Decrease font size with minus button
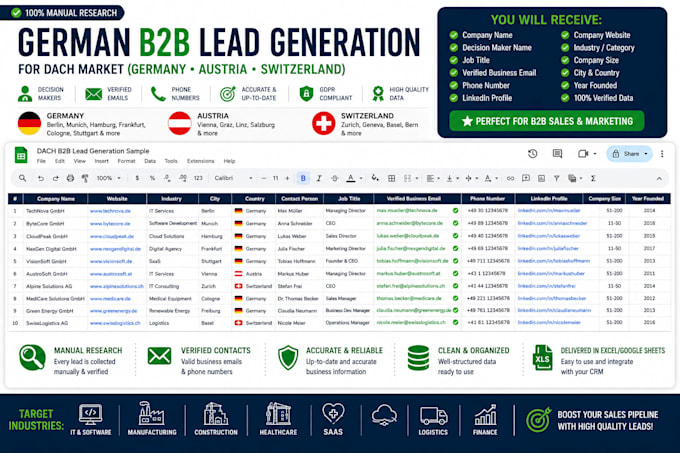The height and width of the screenshot is (453, 680). 264,178
